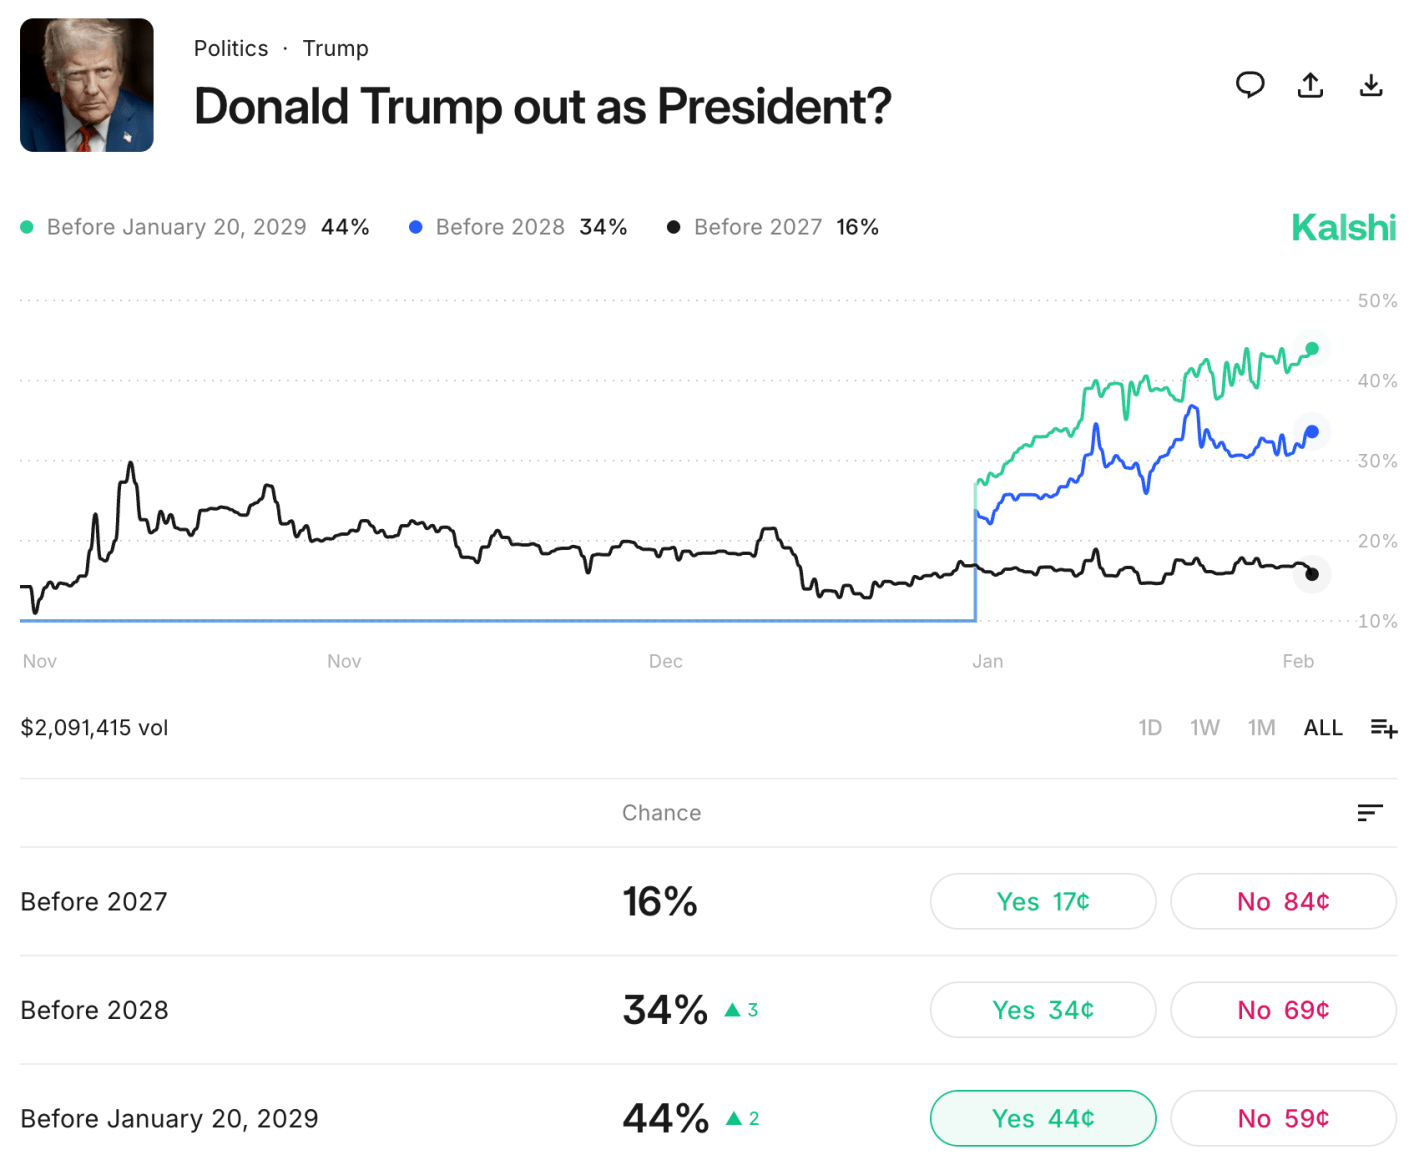Buy No 84¢ for Before 2027

[1283, 902]
